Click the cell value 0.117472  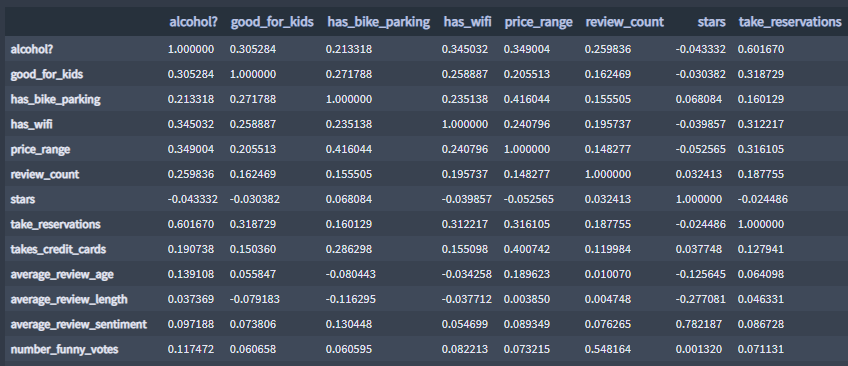pos(191,349)
